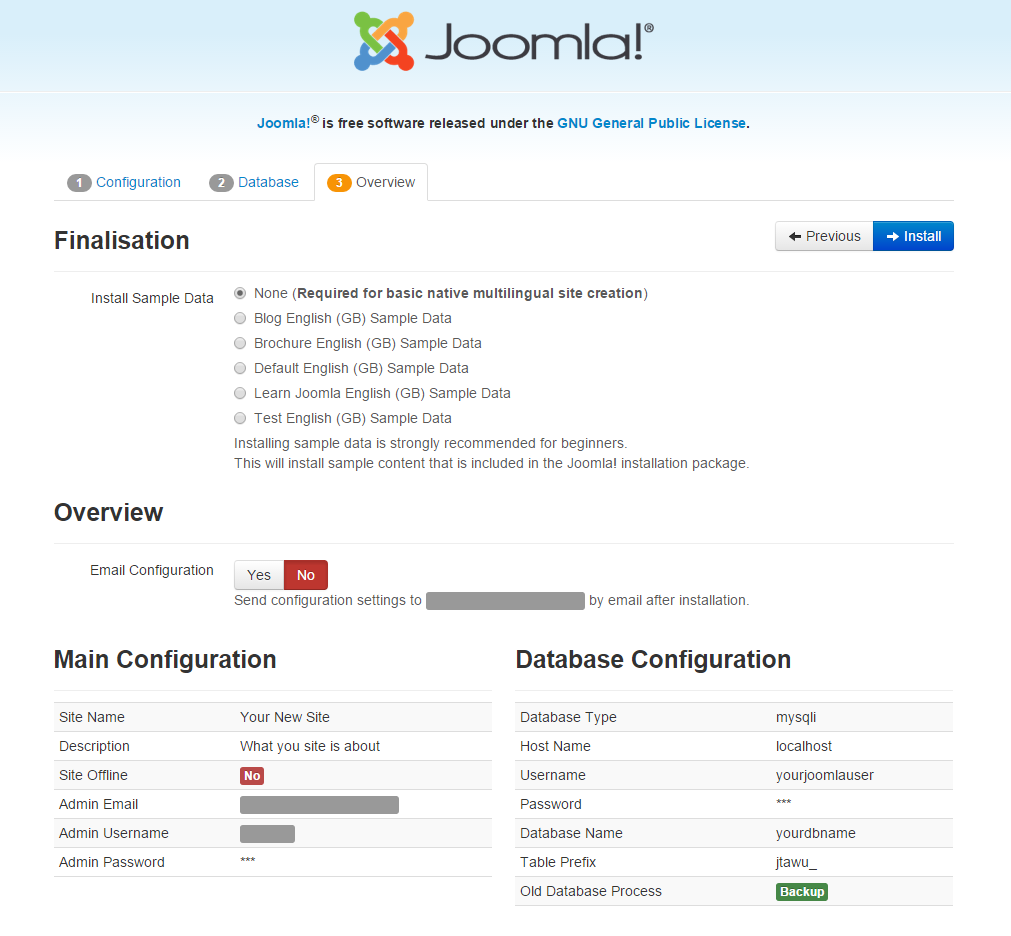Viewport: 1011px width, 936px height.
Task: Click the Joomla! logo at top
Action: pos(504,41)
